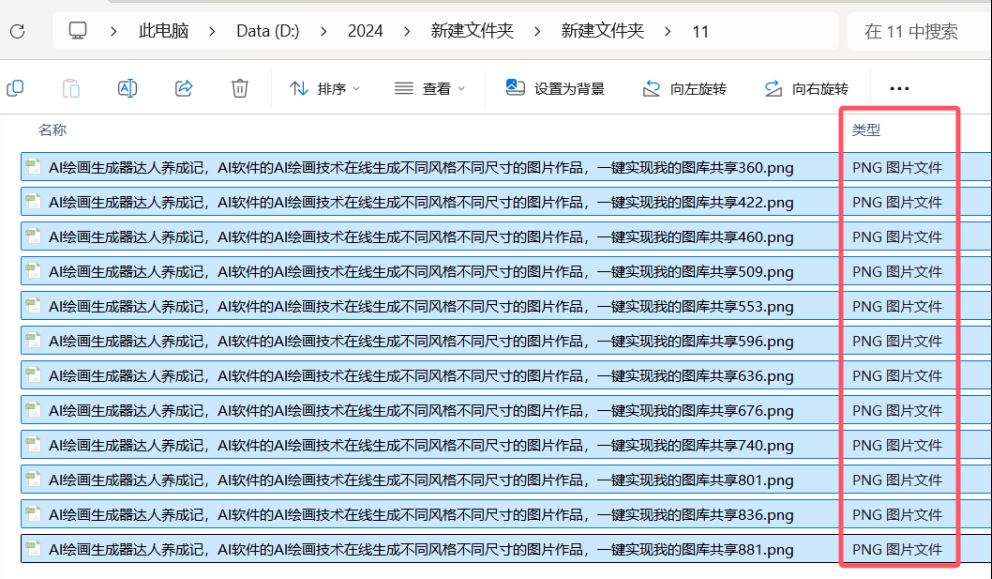Viewport: 992px width, 579px height.
Task: Select the file ending in 460.png
Action: [505, 237]
